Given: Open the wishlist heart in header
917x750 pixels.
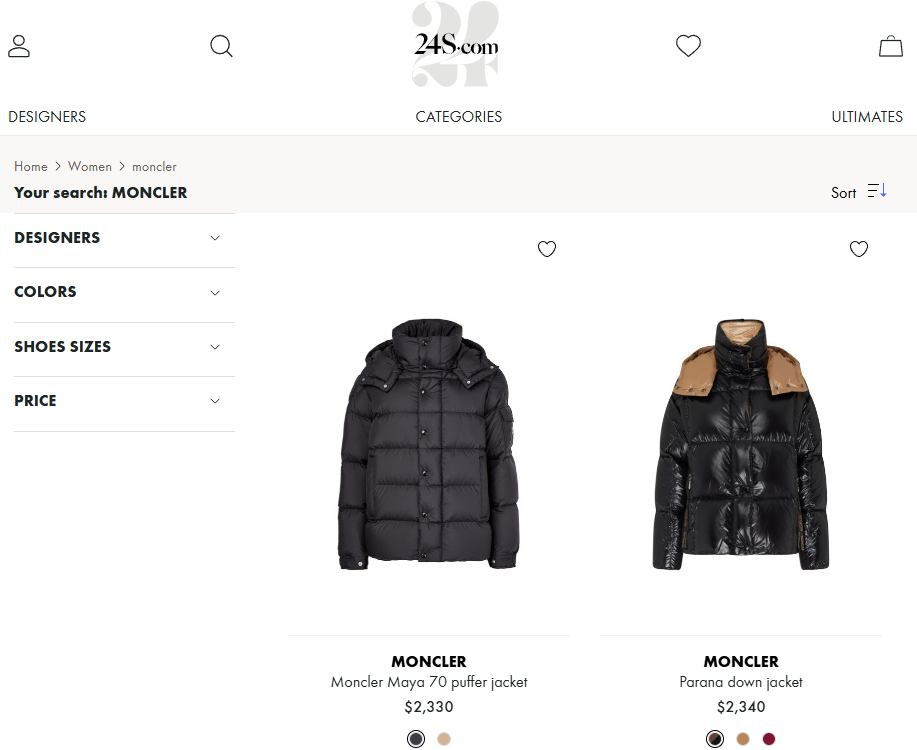Looking at the screenshot, I should [x=688, y=46].
